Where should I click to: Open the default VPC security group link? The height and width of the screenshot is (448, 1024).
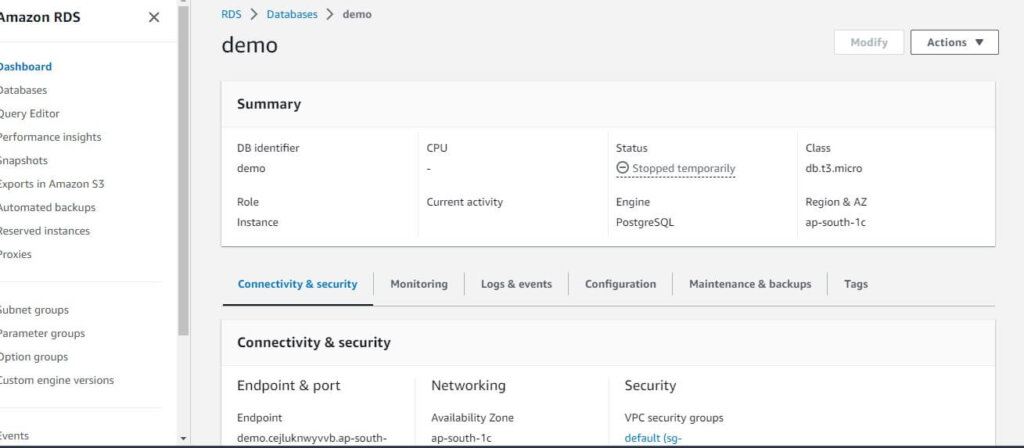tap(653, 438)
